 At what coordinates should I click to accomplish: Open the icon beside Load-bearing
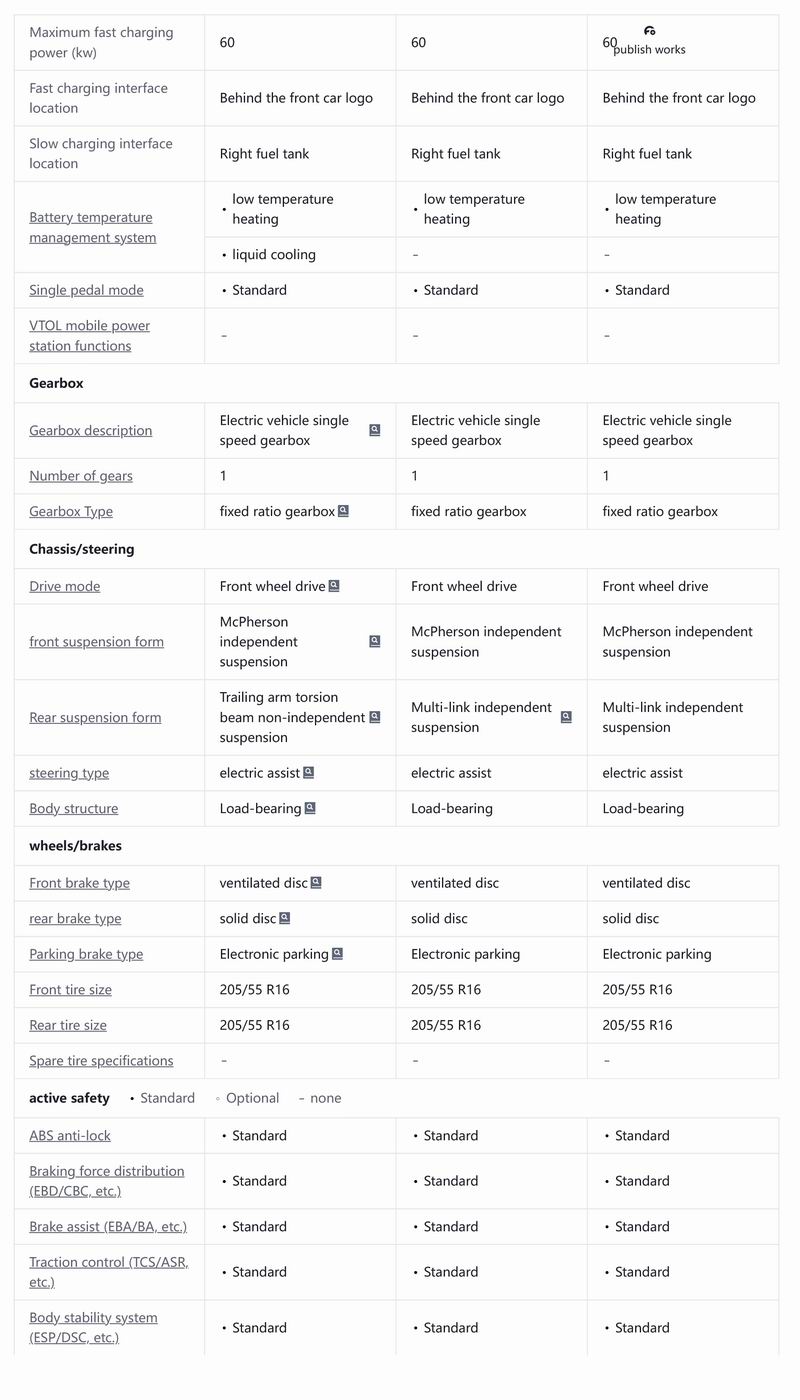click(x=310, y=808)
